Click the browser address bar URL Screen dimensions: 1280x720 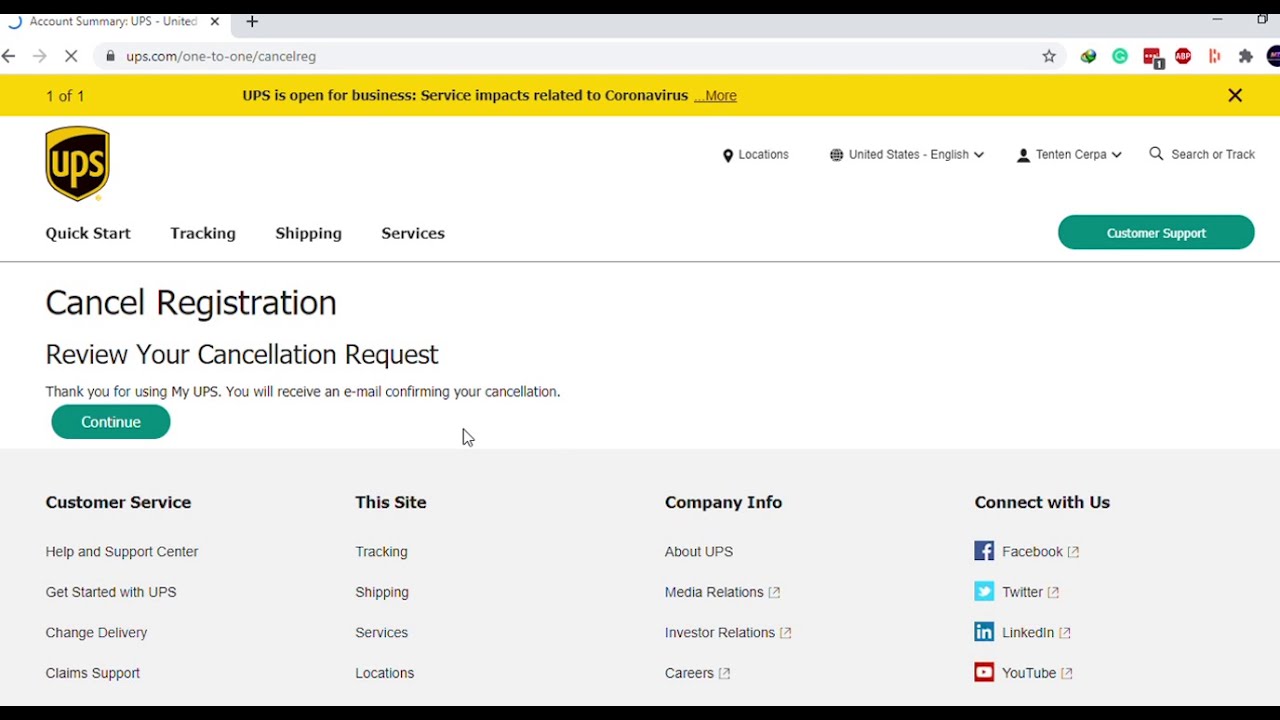221,57
